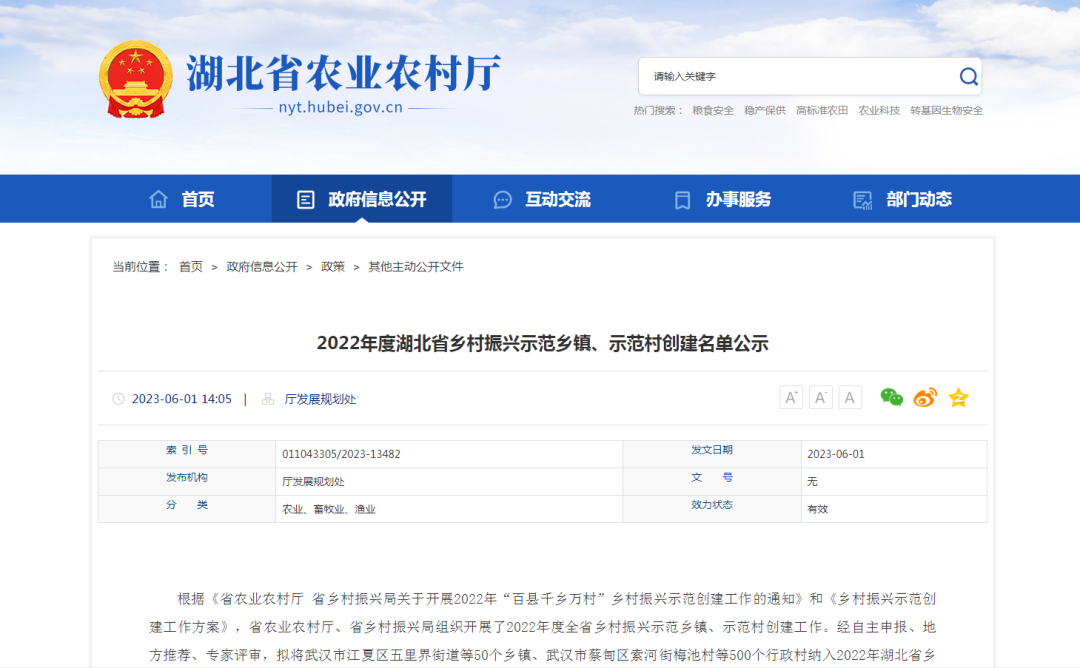Click the 文号 table label

[x=712, y=477]
